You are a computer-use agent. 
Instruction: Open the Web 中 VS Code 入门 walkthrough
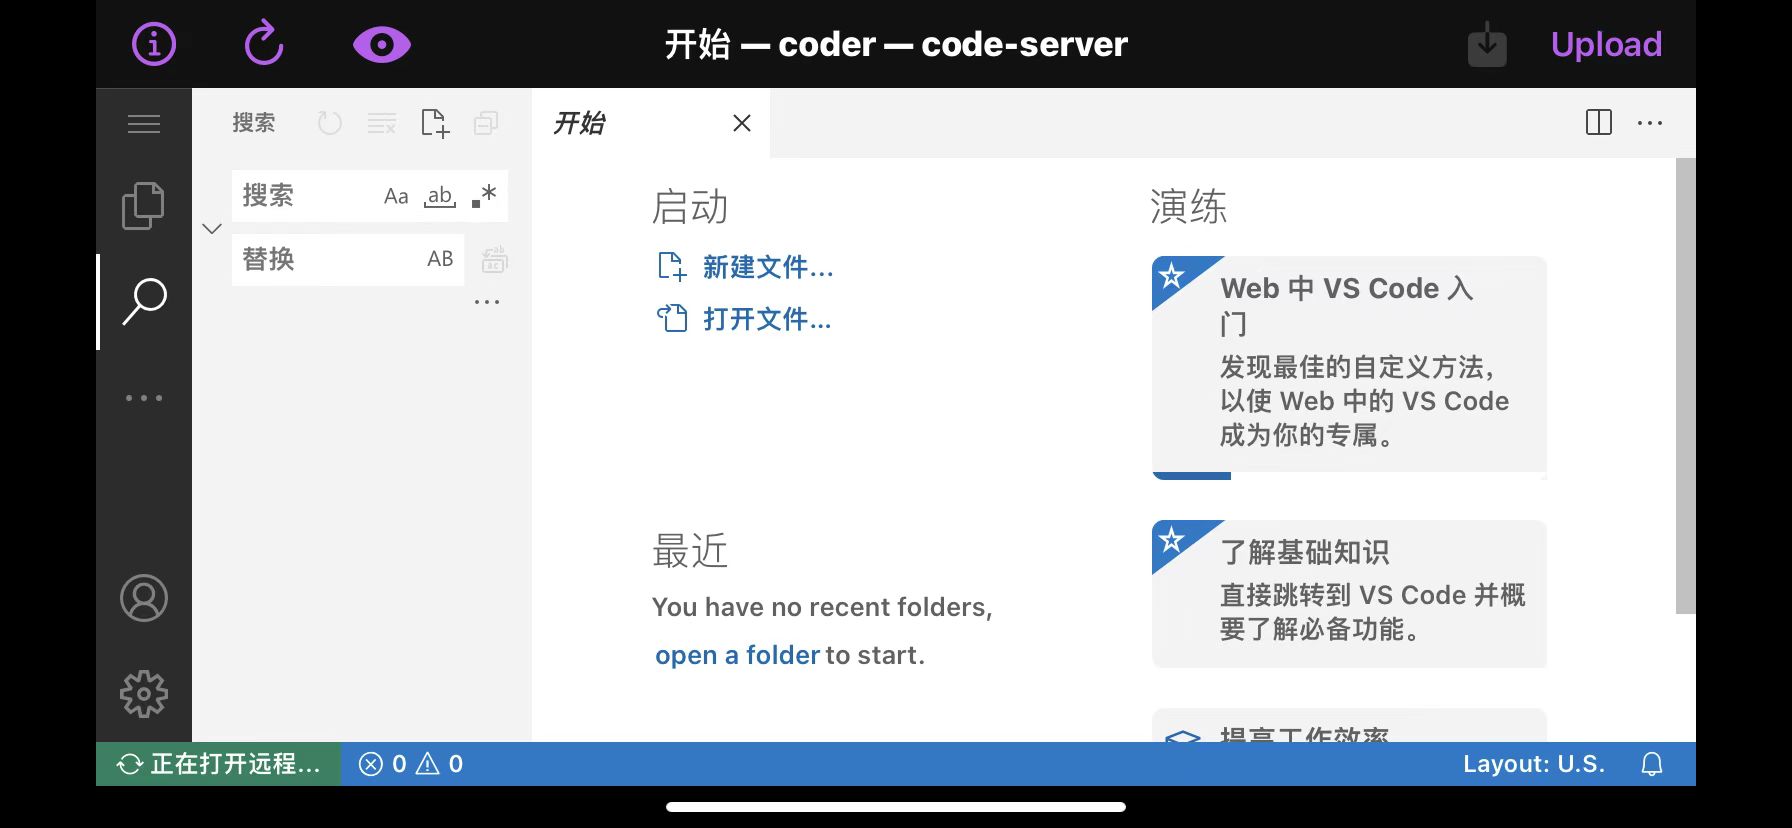point(1349,368)
